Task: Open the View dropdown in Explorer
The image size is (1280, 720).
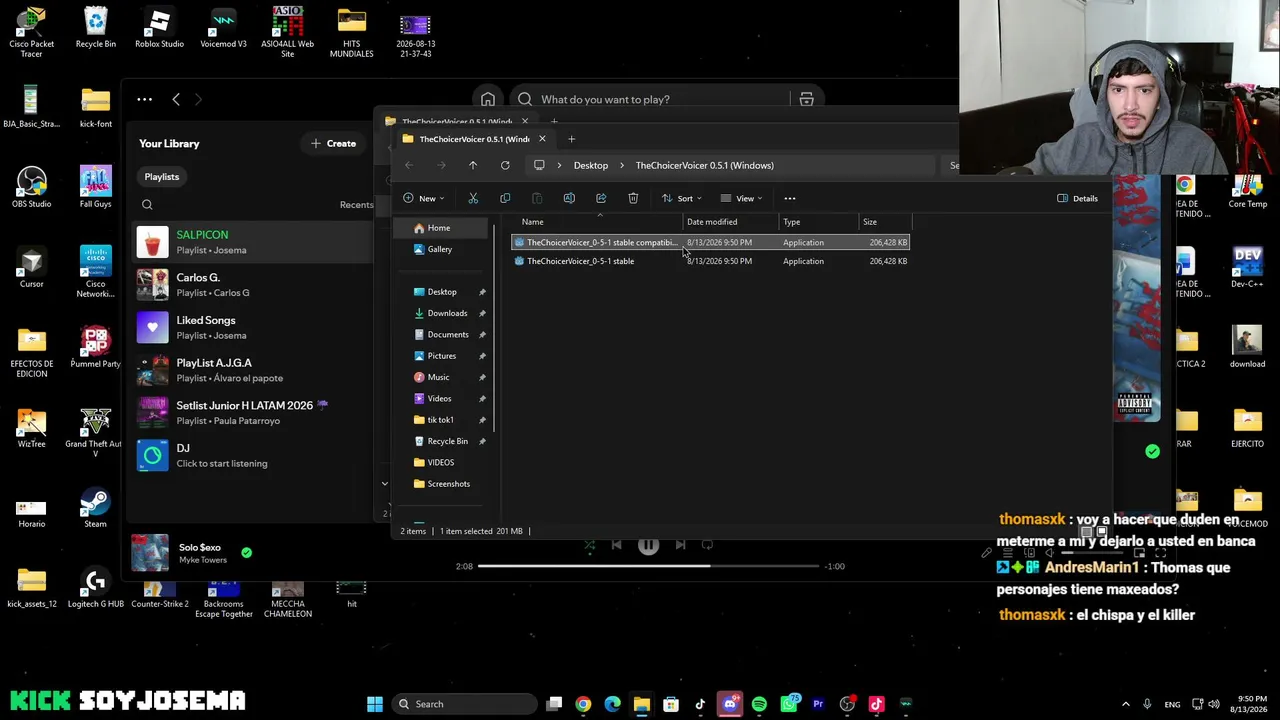Action: (x=742, y=198)
